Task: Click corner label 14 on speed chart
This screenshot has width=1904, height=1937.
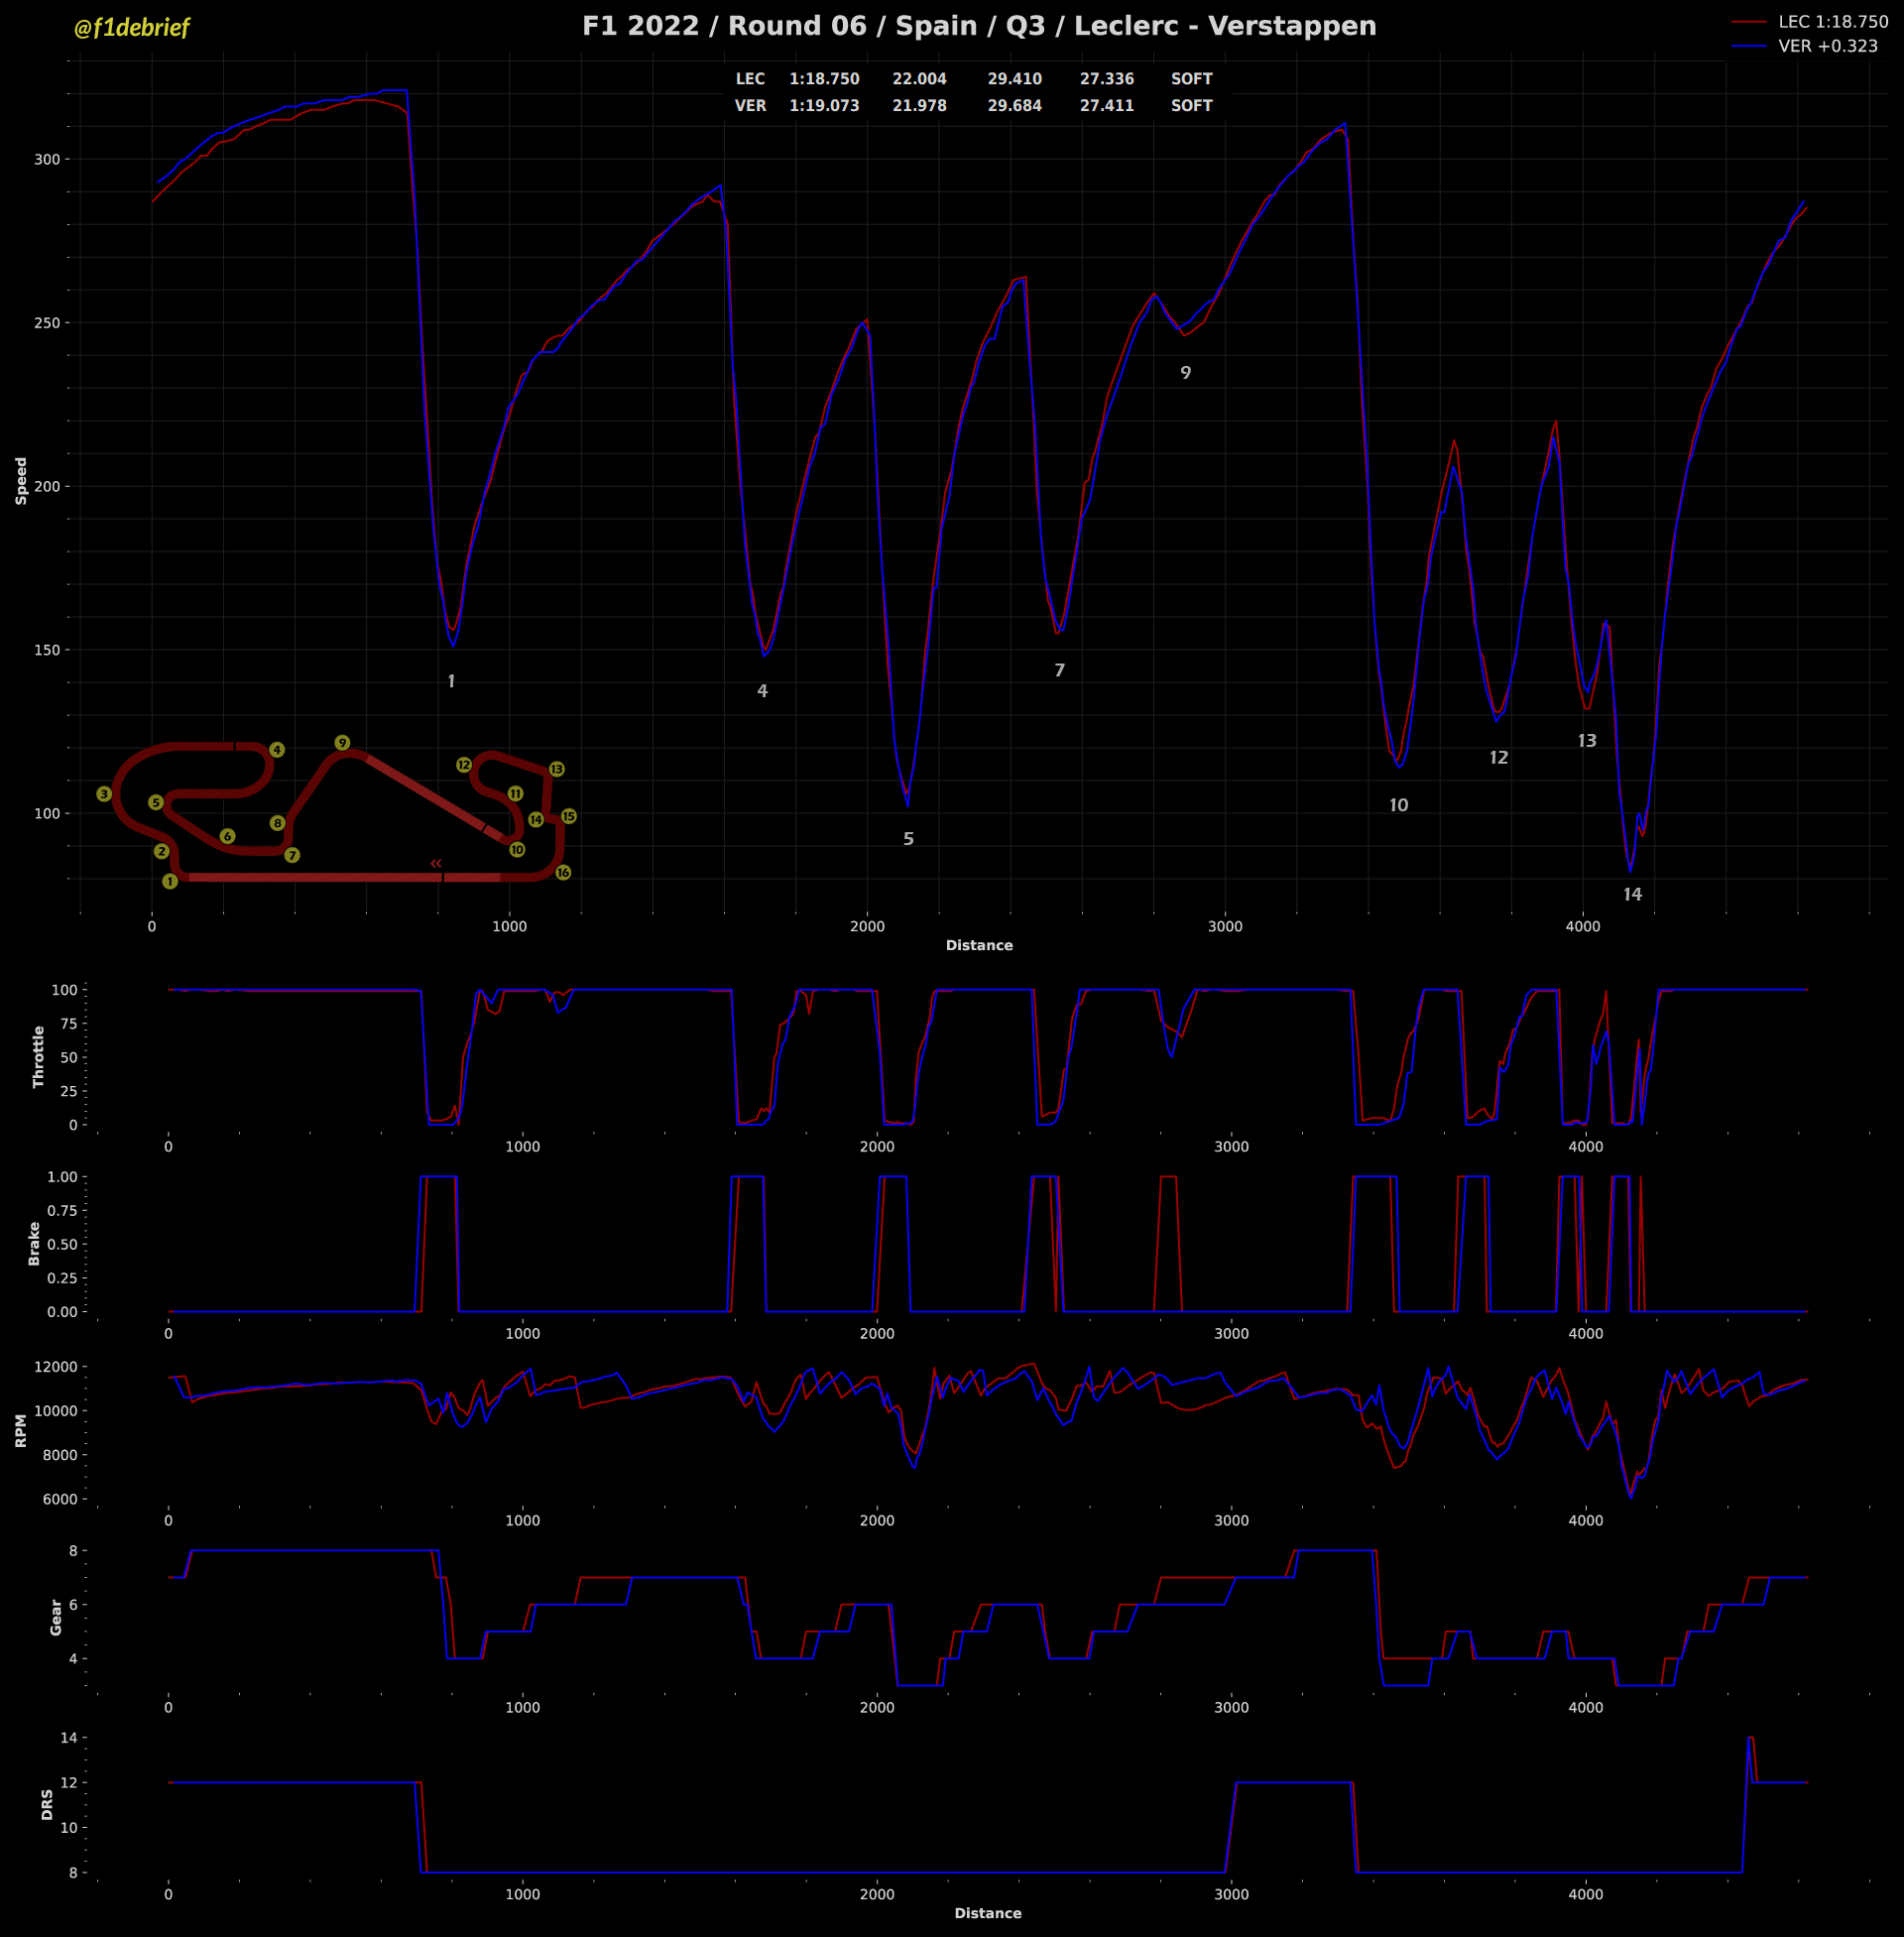Action: coord(1632,895)
